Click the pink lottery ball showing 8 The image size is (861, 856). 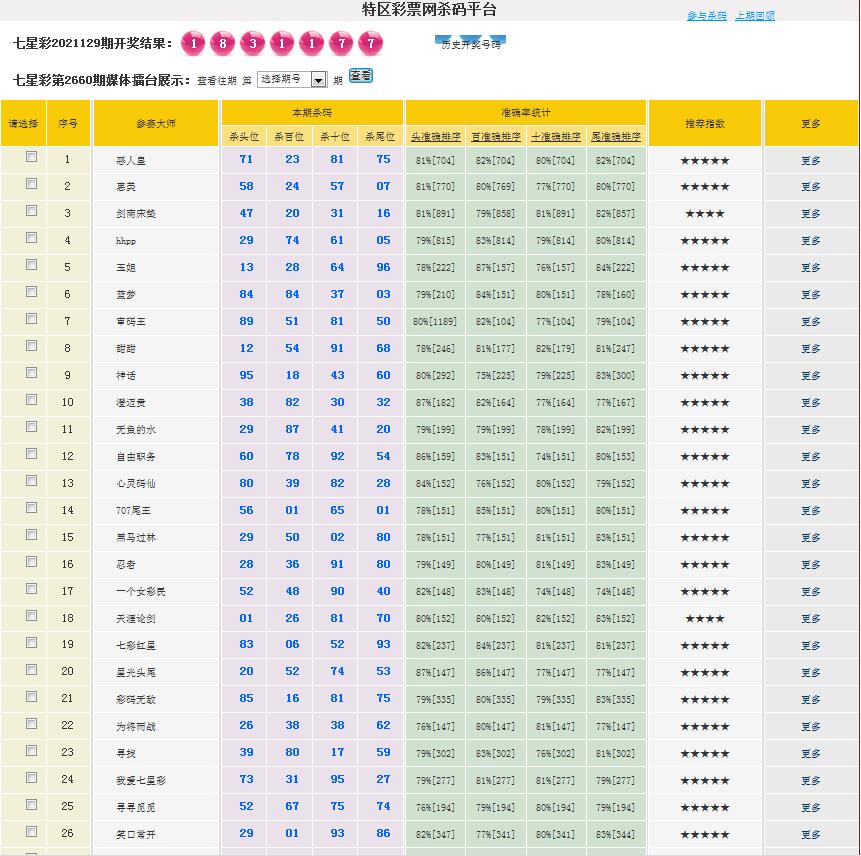223,44
